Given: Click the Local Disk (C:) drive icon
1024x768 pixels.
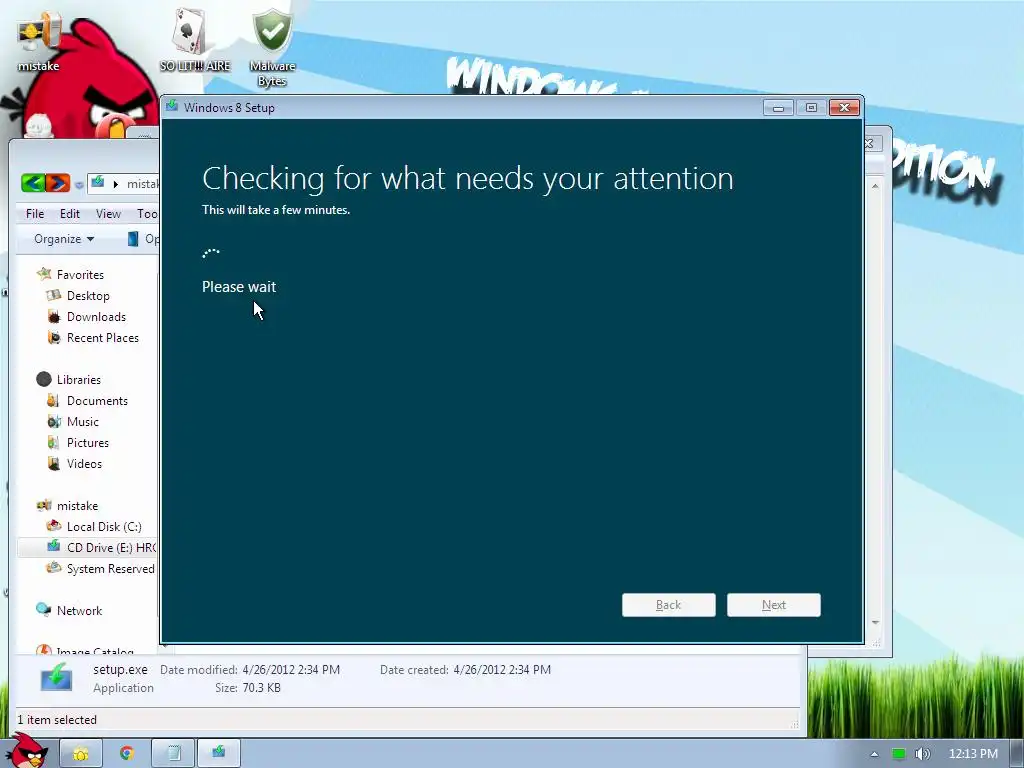Looking at the screenshot, I should click(x=54, y=526).
